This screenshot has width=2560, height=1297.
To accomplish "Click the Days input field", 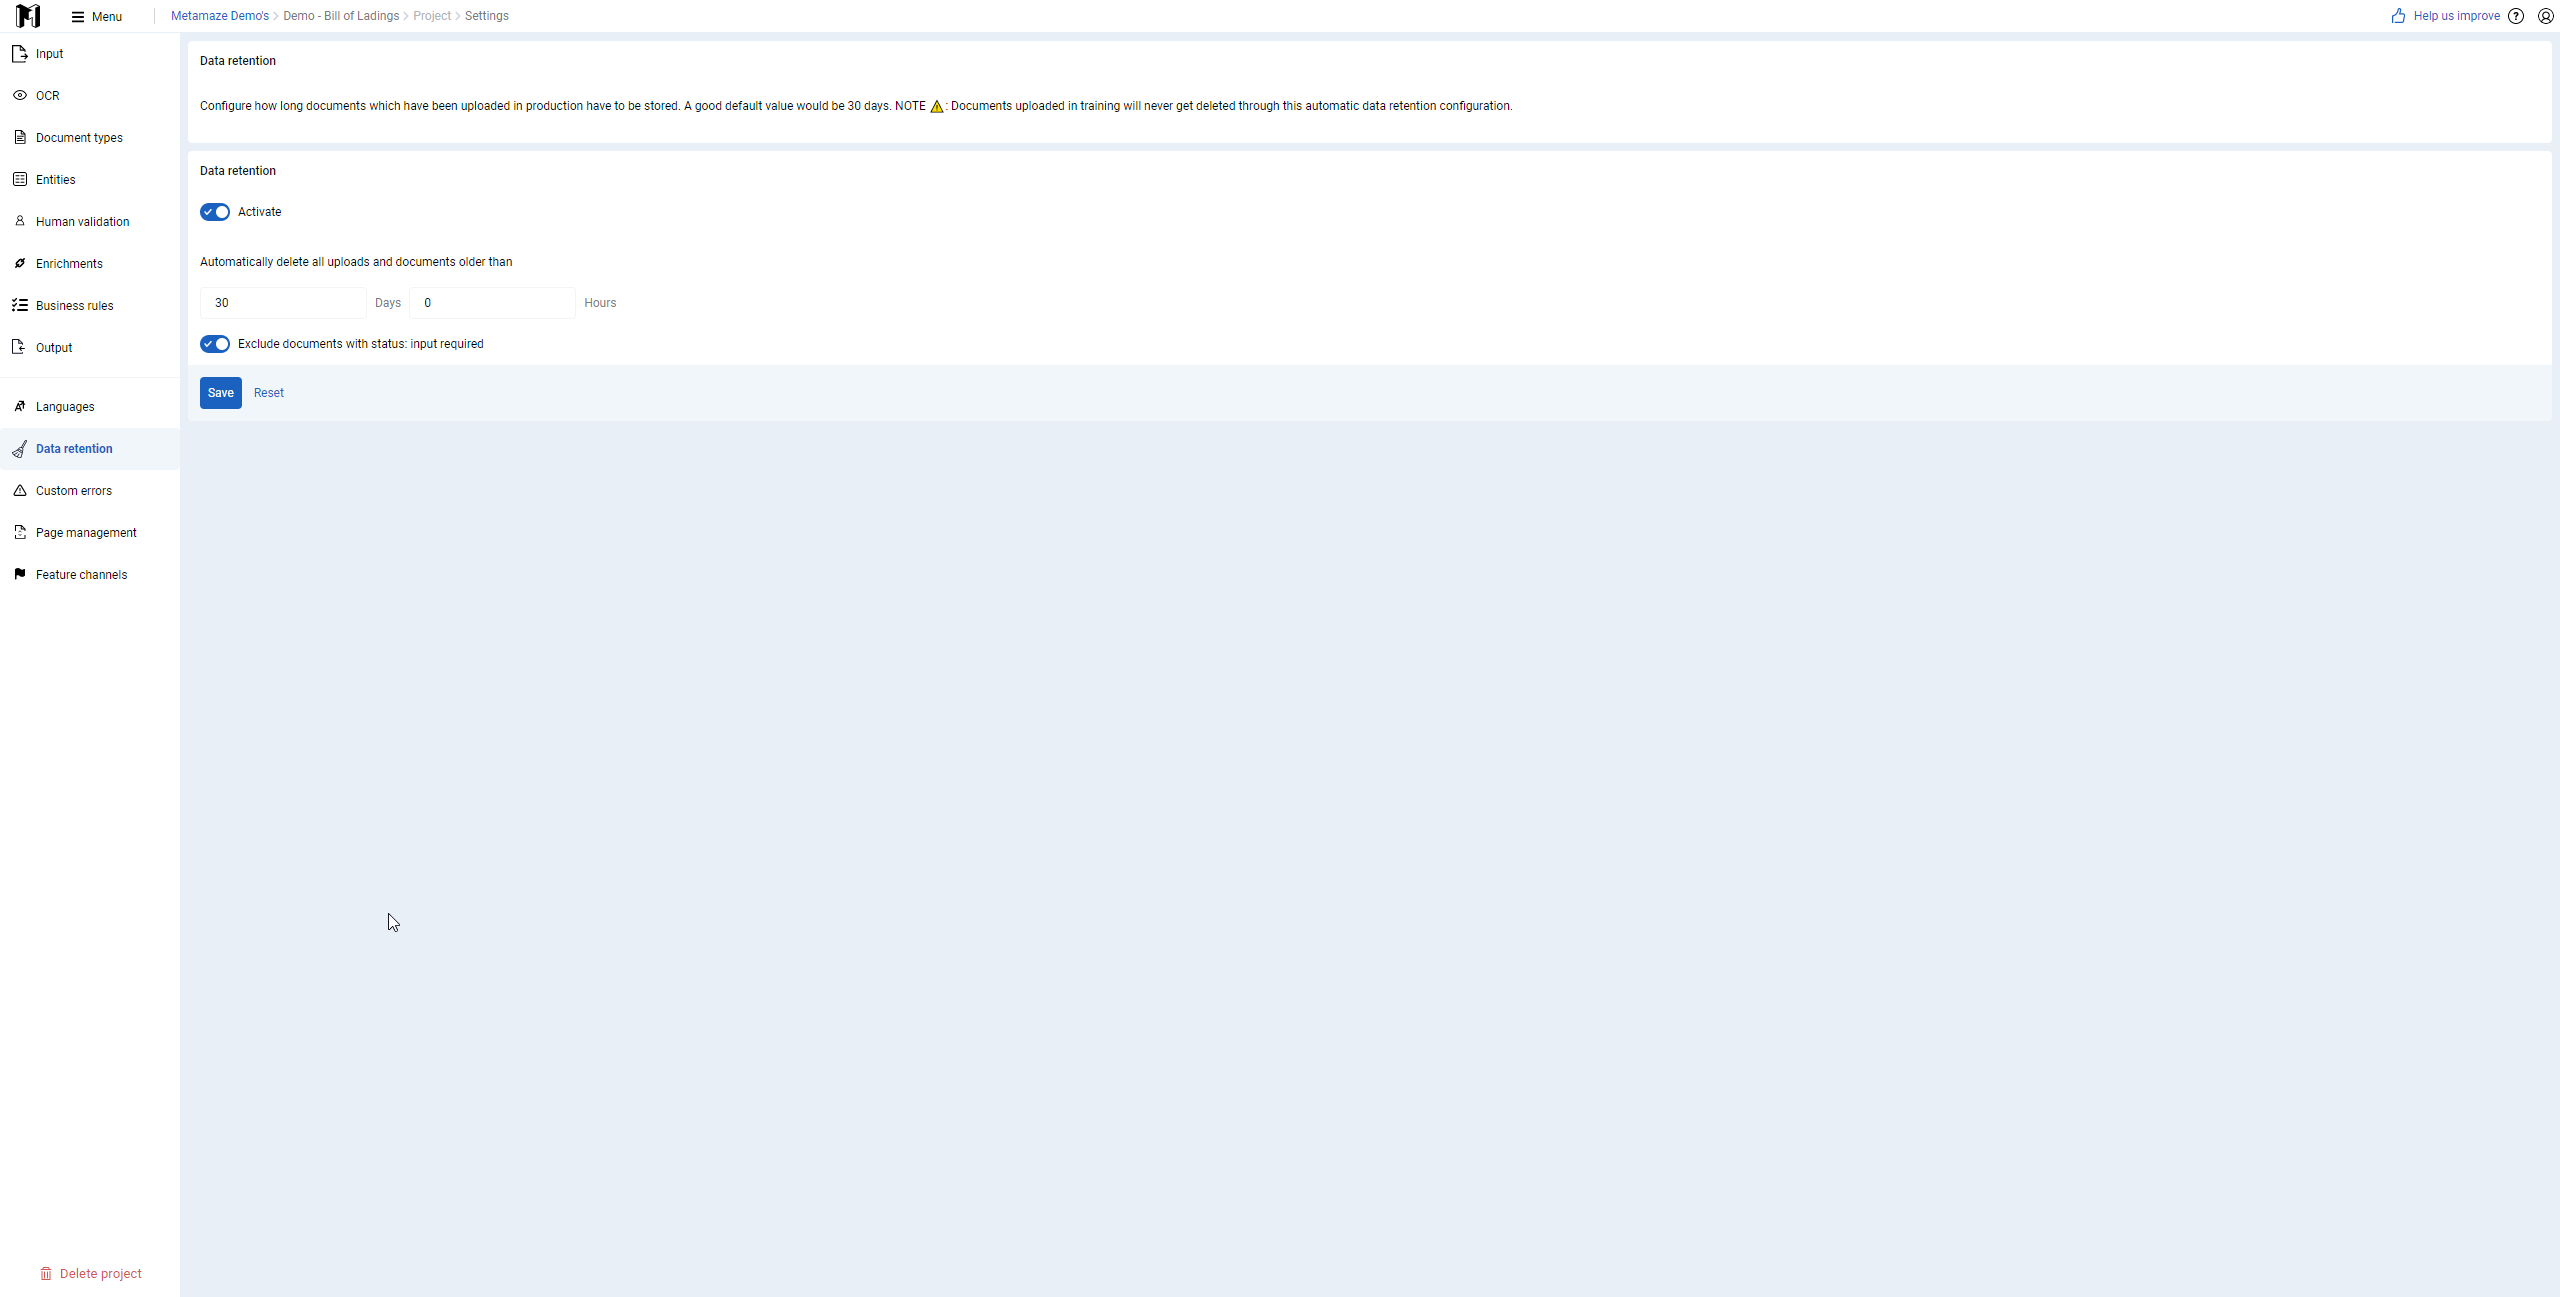I will [283, 303].
